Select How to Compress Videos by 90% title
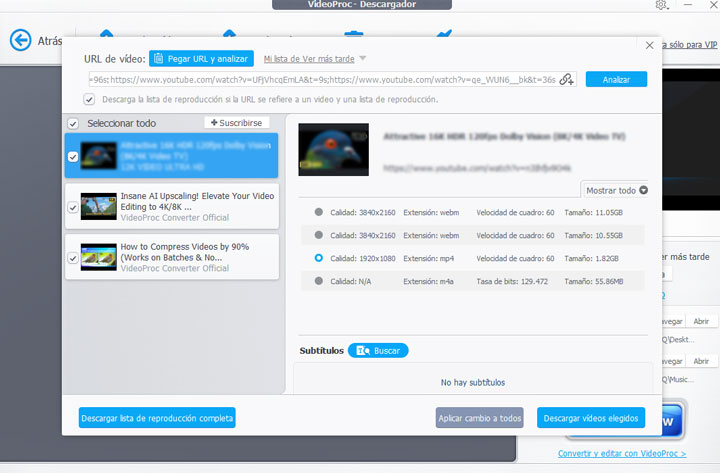The width and height of the screenshot is (720, 473). tap(185, 252)
